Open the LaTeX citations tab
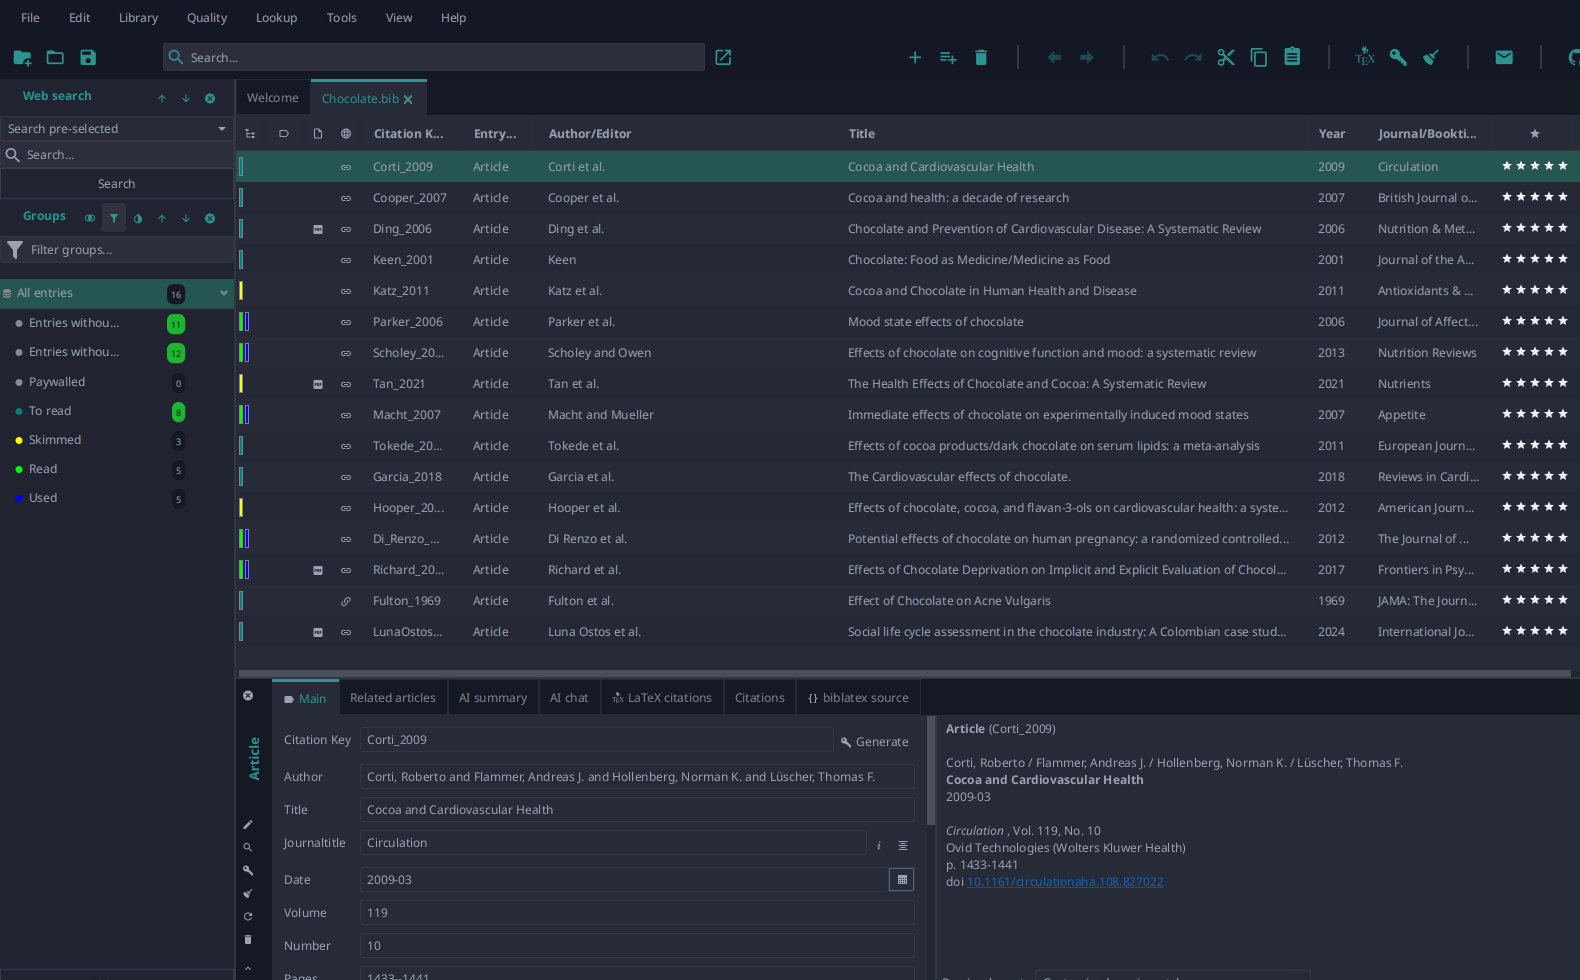This screenshot has height=980, width=1580. pos(662,698)
